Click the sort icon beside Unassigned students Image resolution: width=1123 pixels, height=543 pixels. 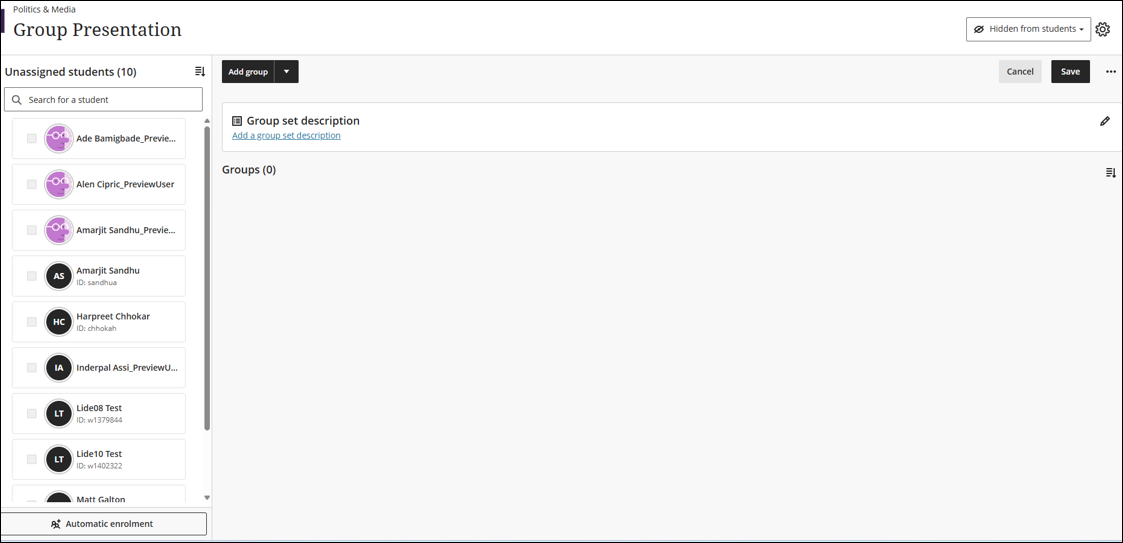click(200, 72)
